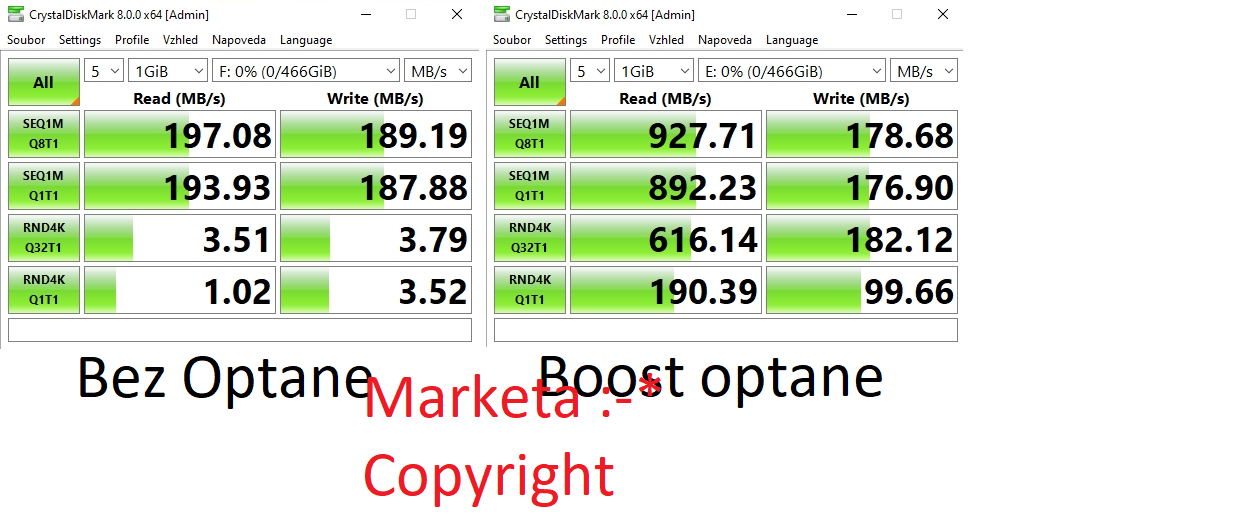
Task: Click 189.19 write result in left window
Action: click(376, 134)
